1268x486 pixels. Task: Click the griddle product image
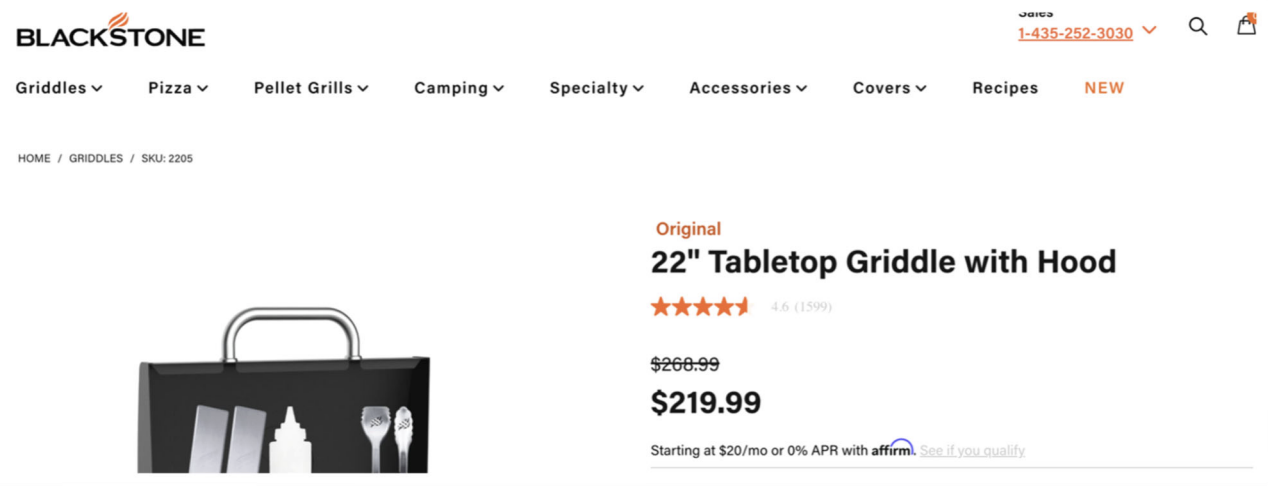point(284,395)
